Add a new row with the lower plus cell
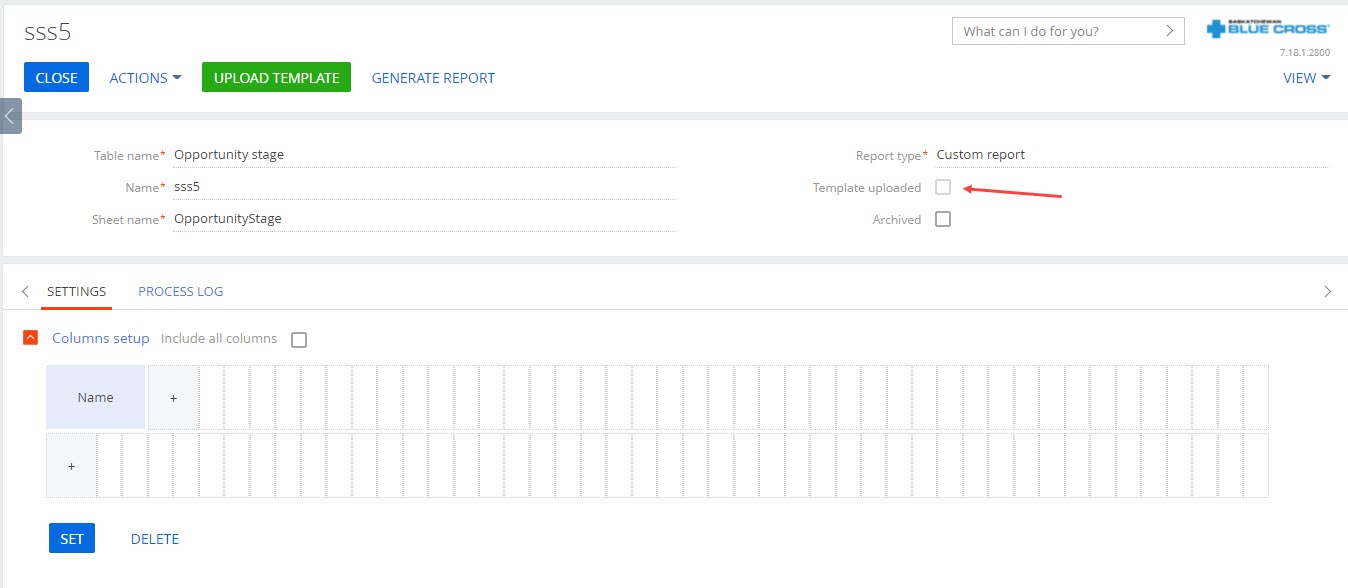 (x=71, y=466)
